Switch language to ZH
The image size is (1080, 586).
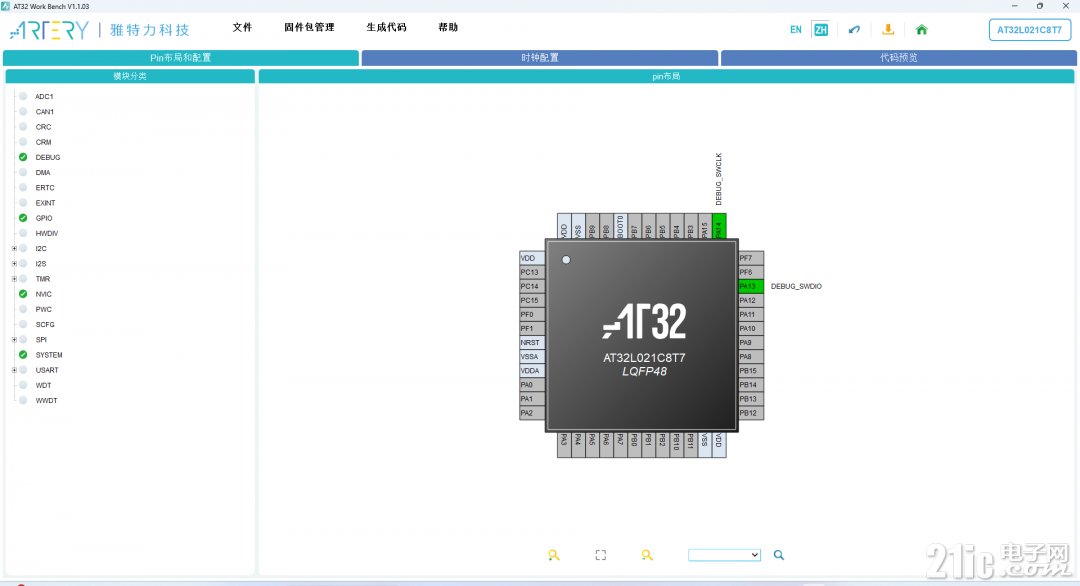pos(820,30)
